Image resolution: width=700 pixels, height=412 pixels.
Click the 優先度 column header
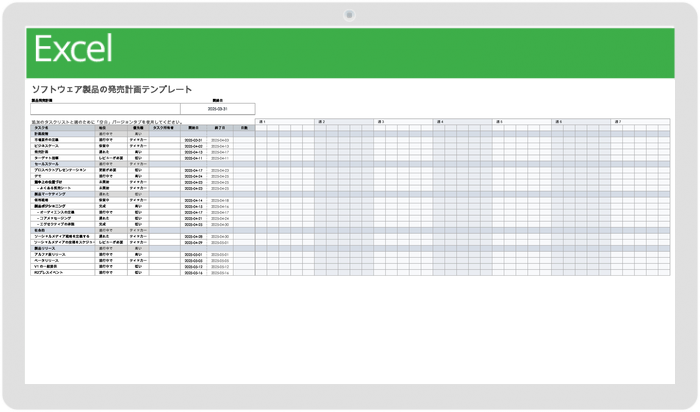[138, 128]
